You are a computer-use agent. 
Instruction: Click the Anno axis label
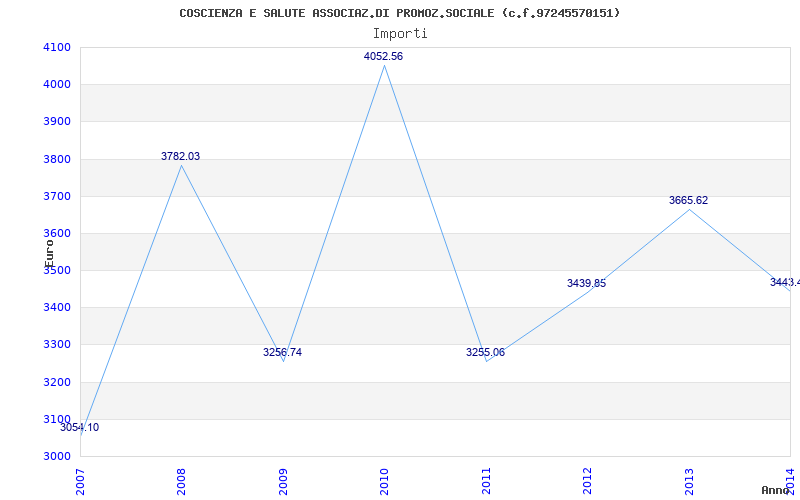tap(775, 490)
